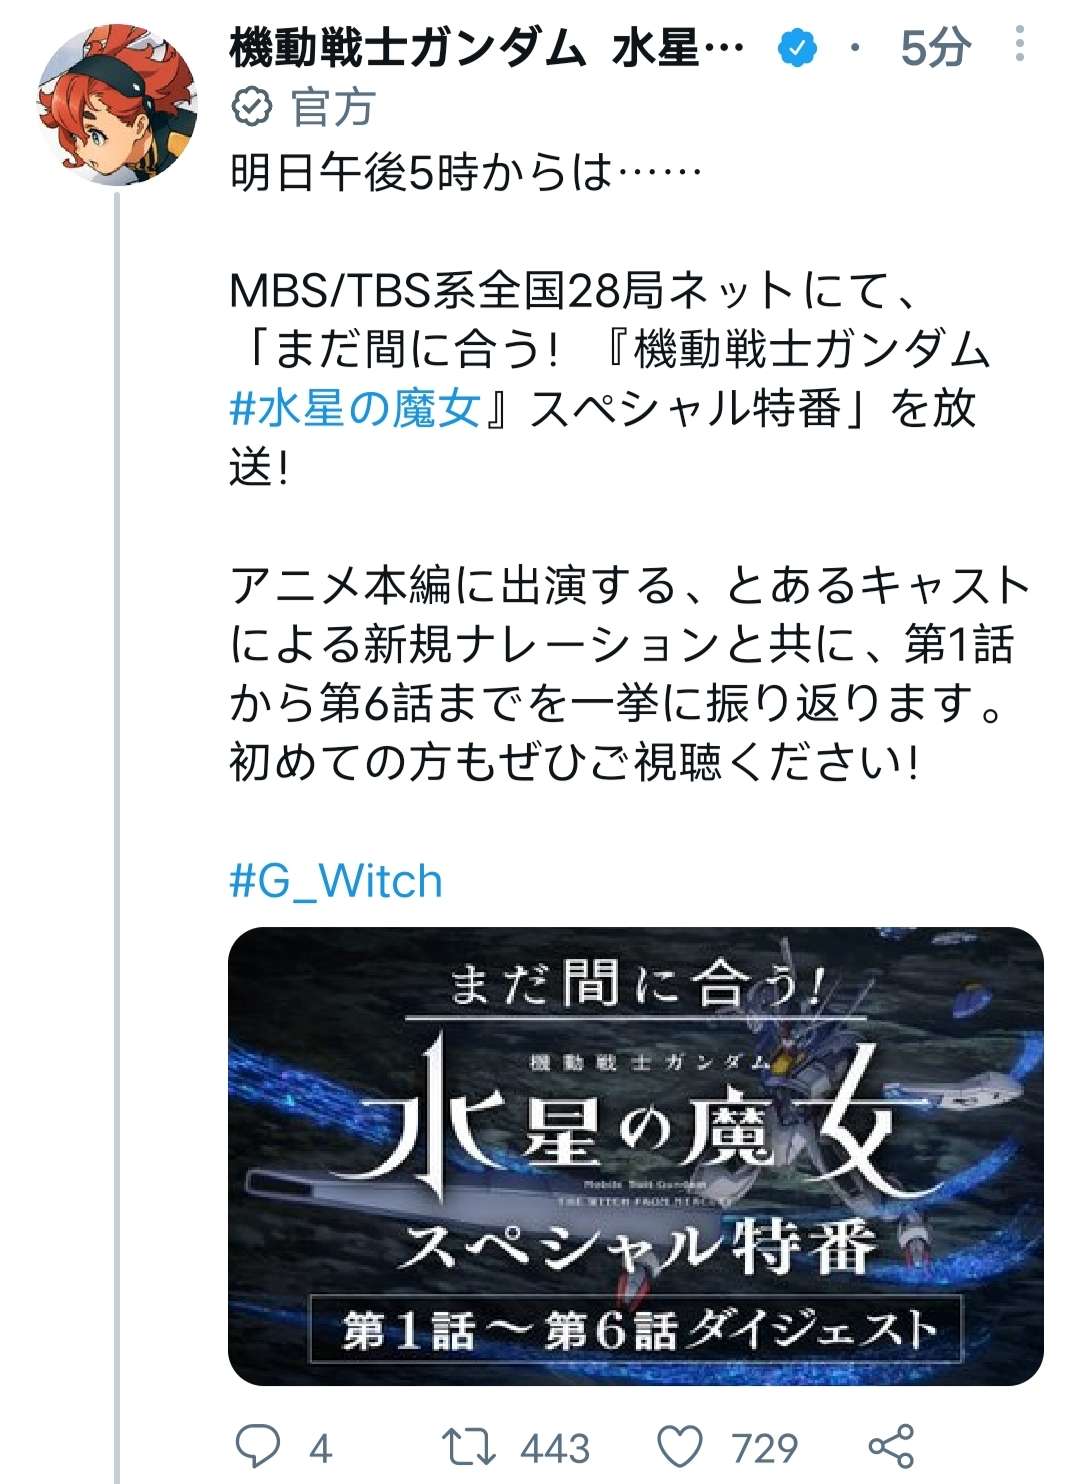
Task: Like the tweet with the heart icon
Action: click(x=682, y=1446)
